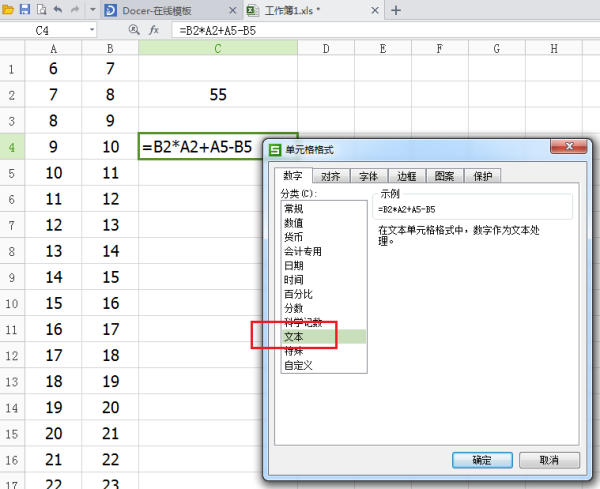Screen dimensions: 600x489
Task: Select column A header
Action: (x=53, y=48)
